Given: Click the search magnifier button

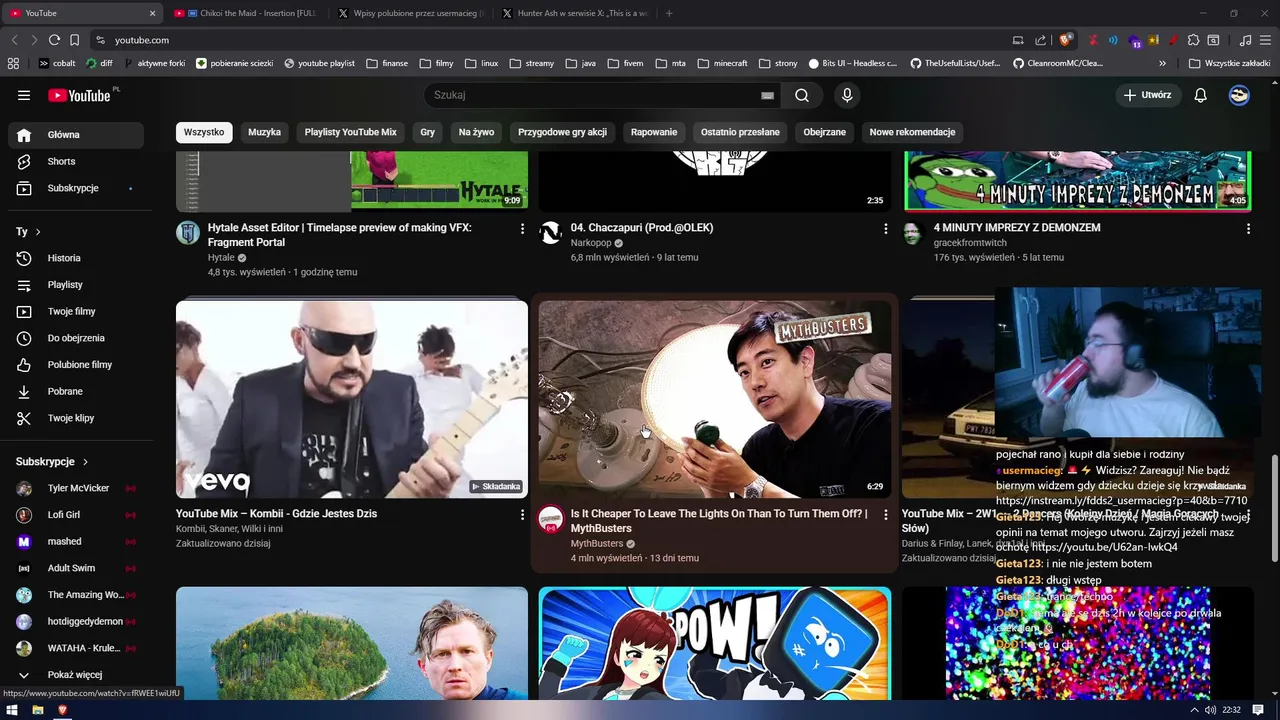Looking at the screenshot, I should point(802,95).
